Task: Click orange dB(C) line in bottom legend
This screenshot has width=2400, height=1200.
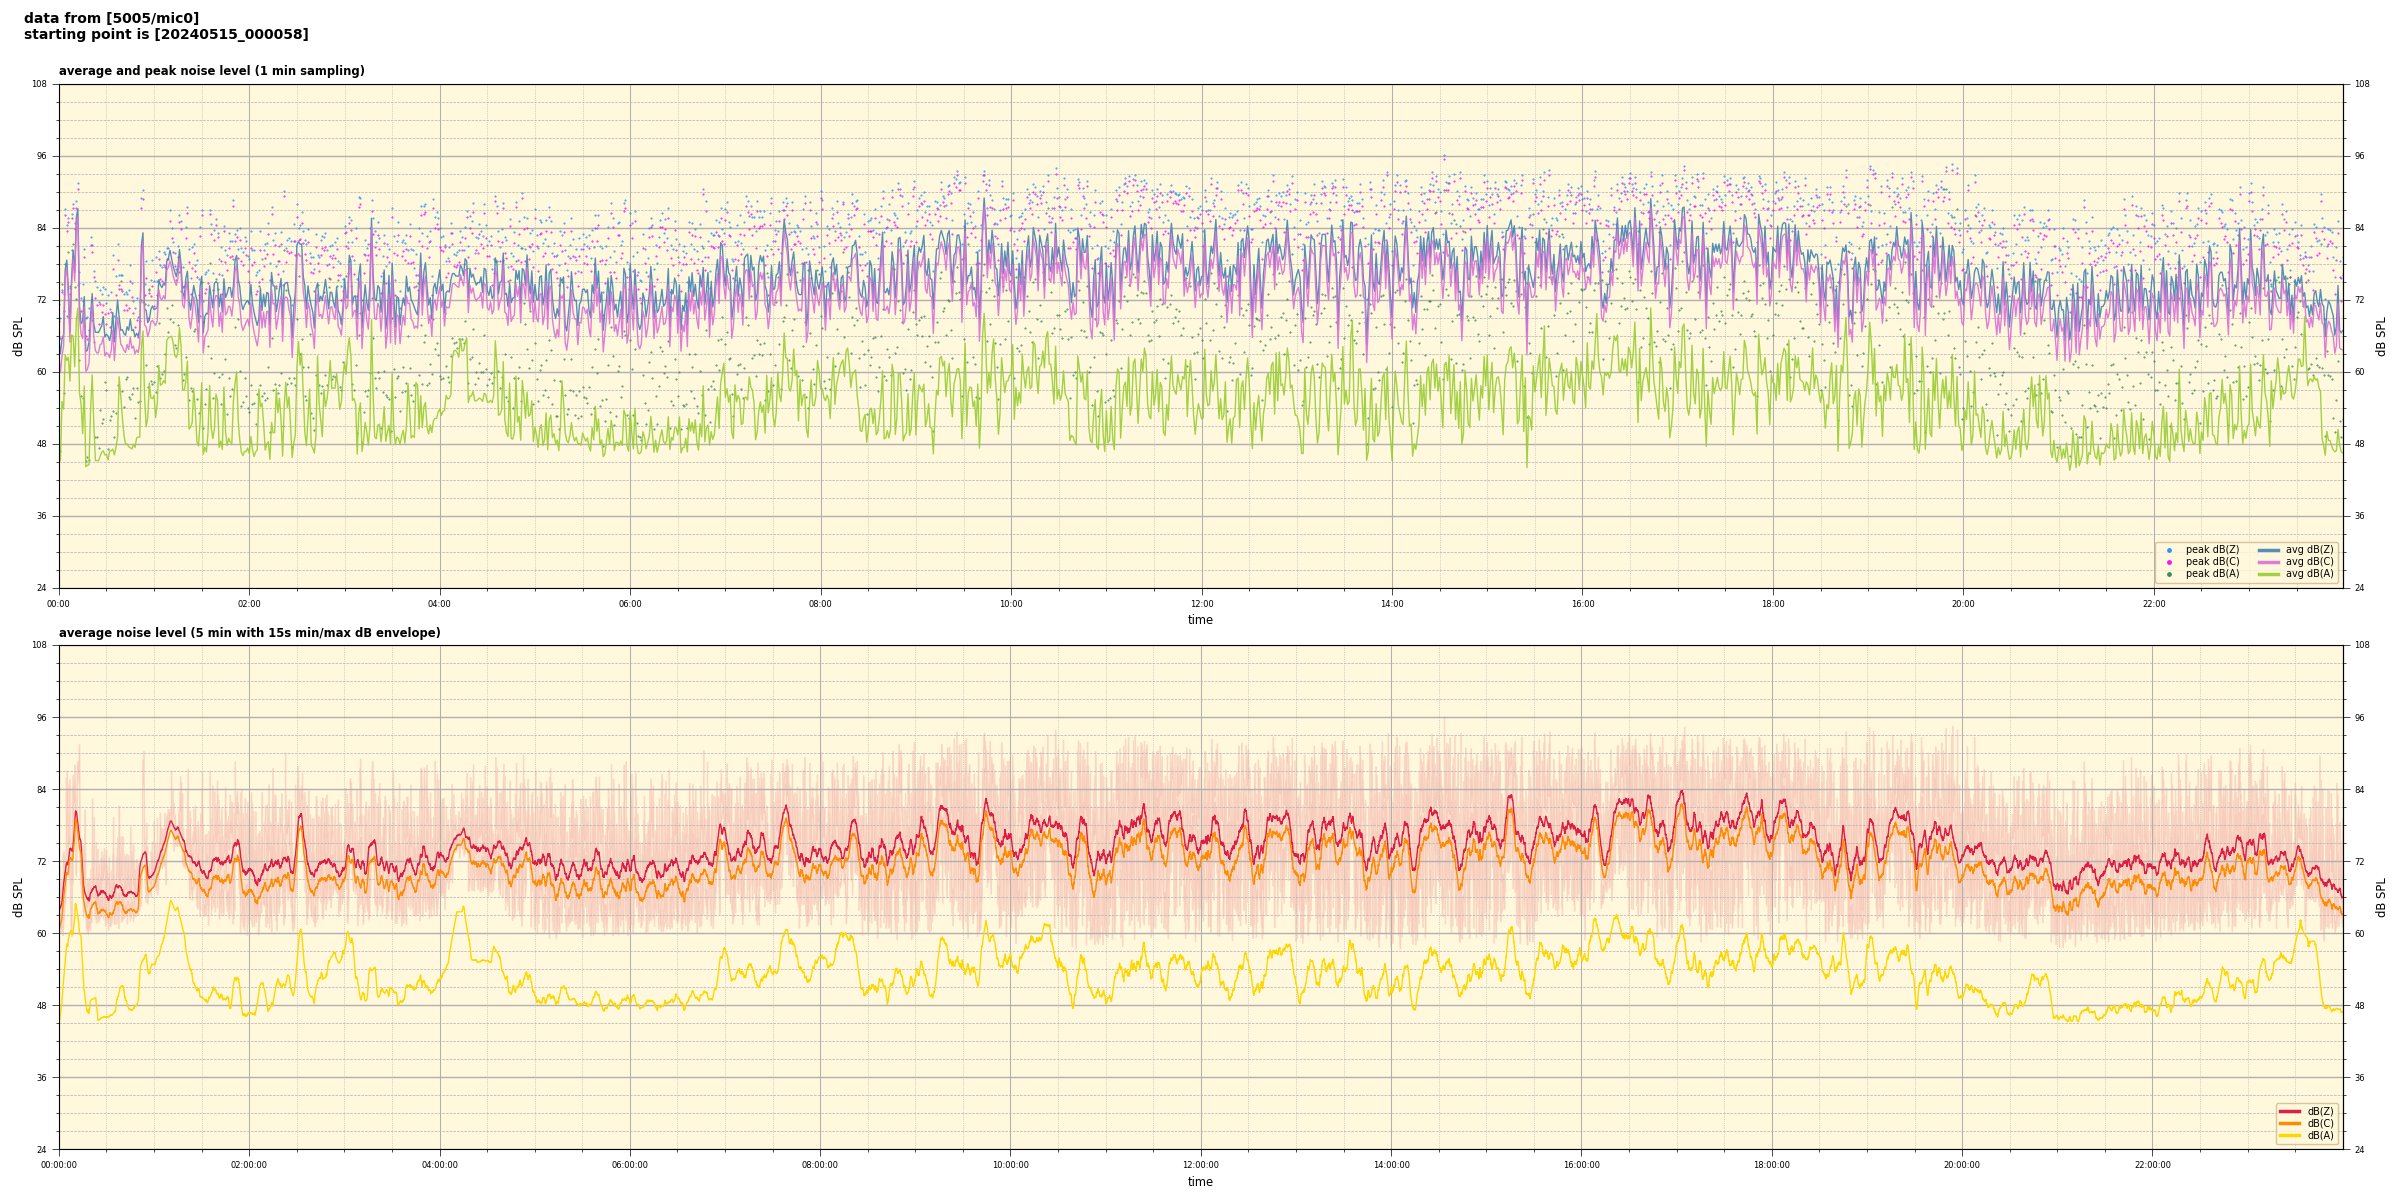Action: click(x=2290, y=1123)
